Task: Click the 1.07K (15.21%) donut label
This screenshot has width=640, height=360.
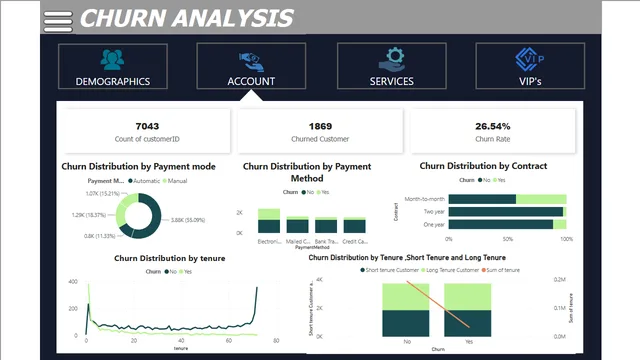Action: tap(102, 193)
